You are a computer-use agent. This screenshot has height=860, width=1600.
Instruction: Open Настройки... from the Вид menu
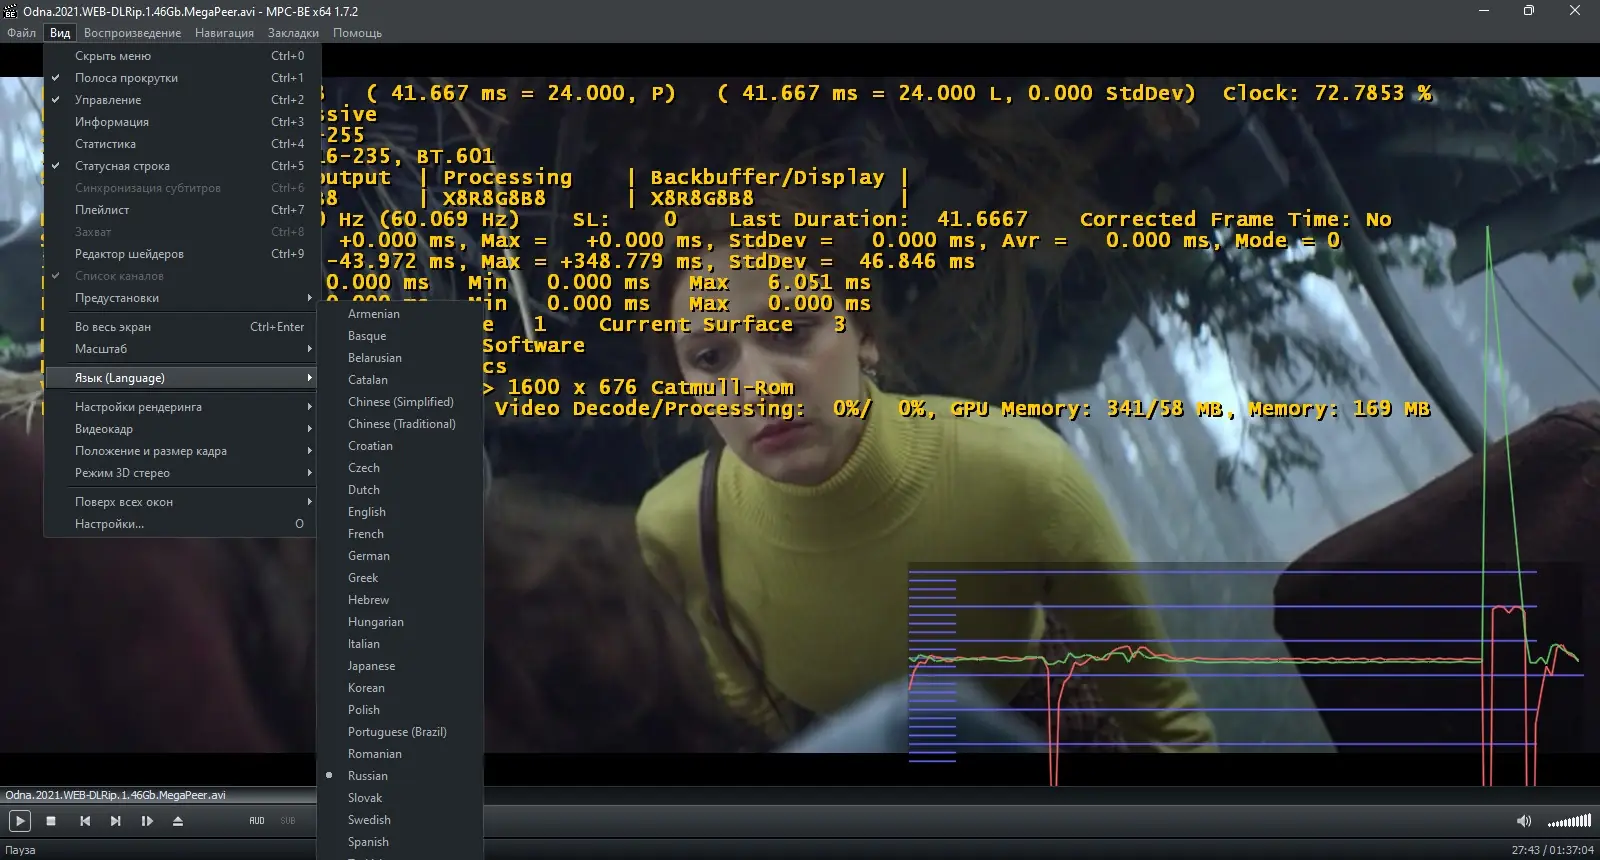click(181, 524)
